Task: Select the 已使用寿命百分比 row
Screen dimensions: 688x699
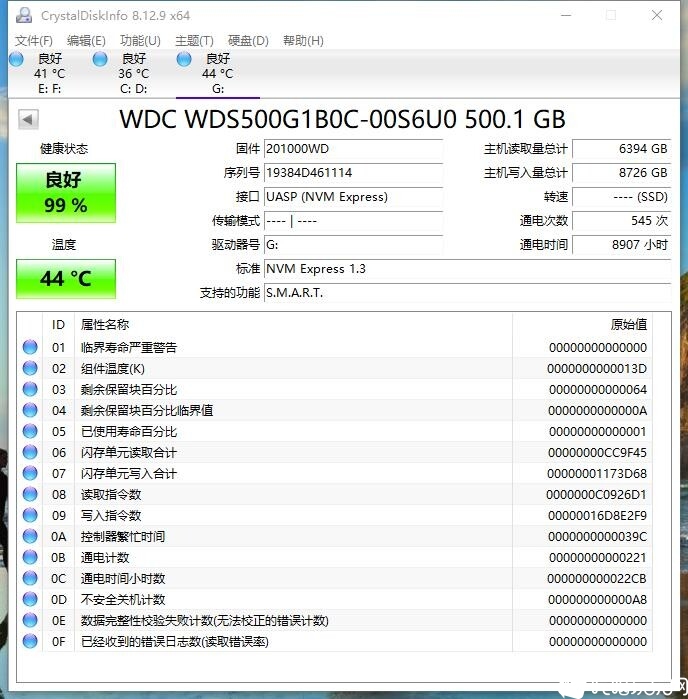Action: [x=334, y=431]
